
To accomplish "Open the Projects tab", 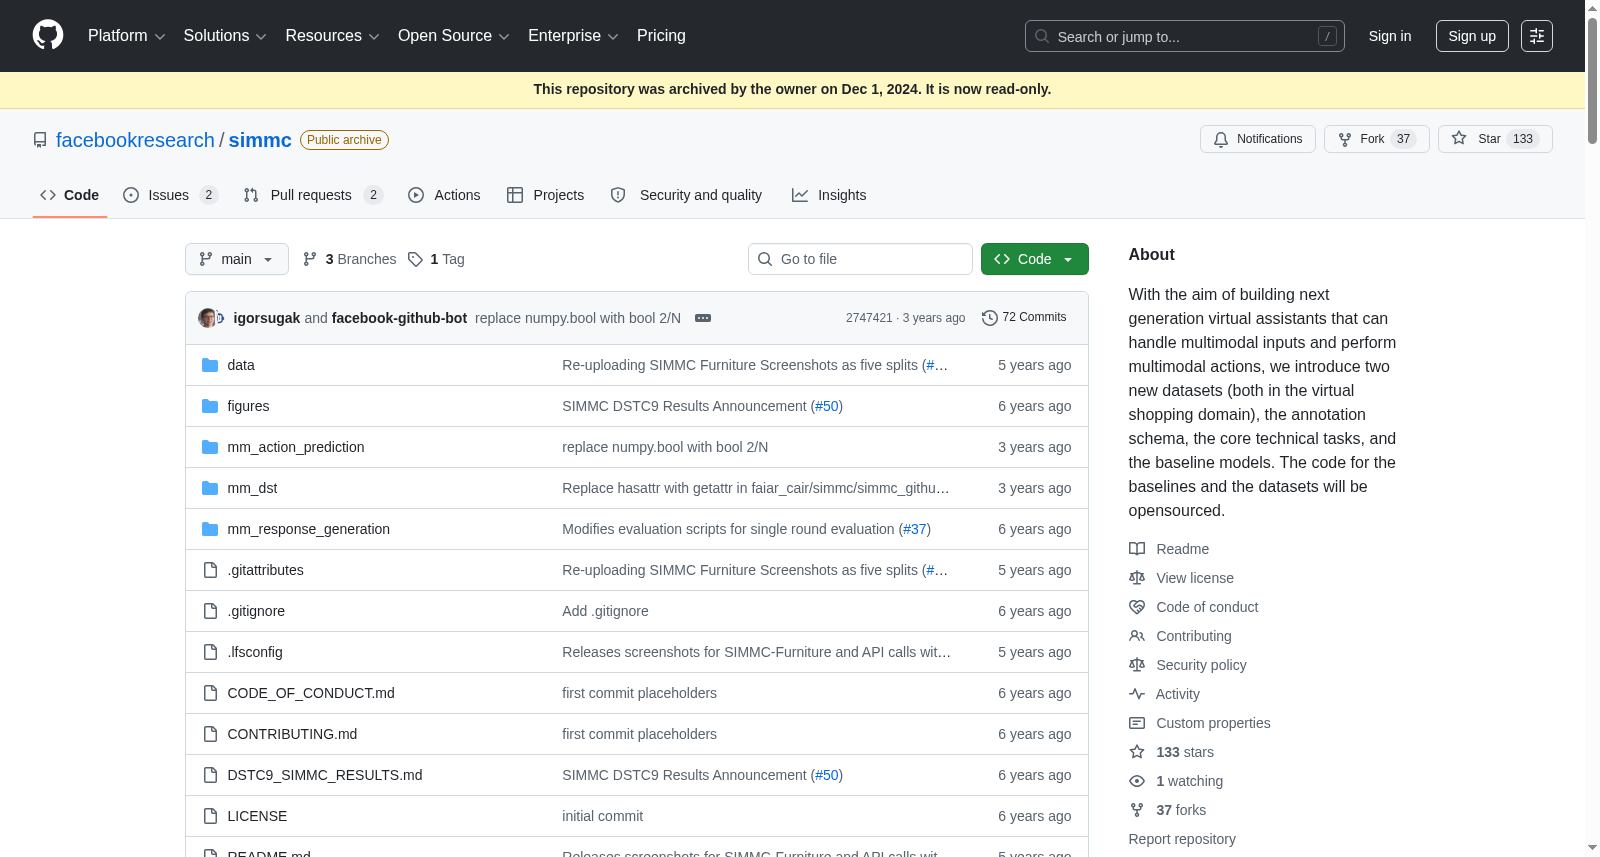I will coord(546,195).
